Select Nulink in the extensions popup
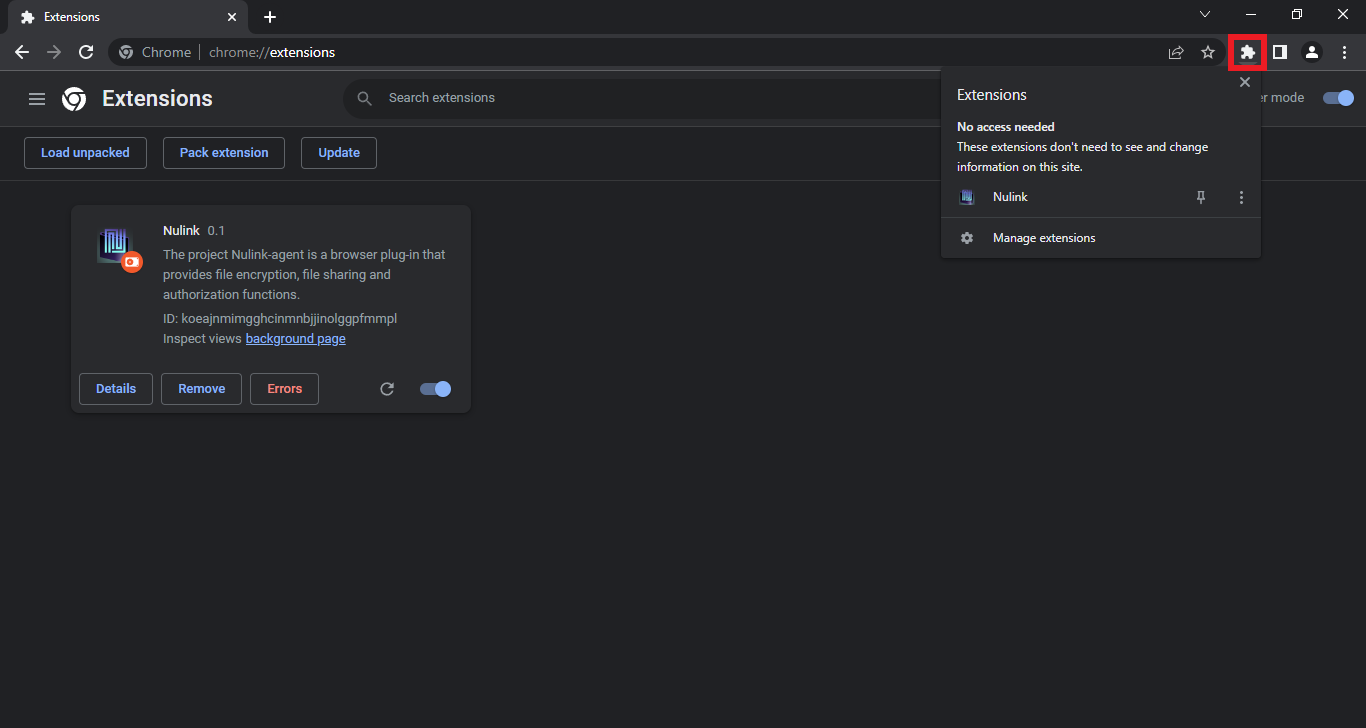 coord(1010,197)
